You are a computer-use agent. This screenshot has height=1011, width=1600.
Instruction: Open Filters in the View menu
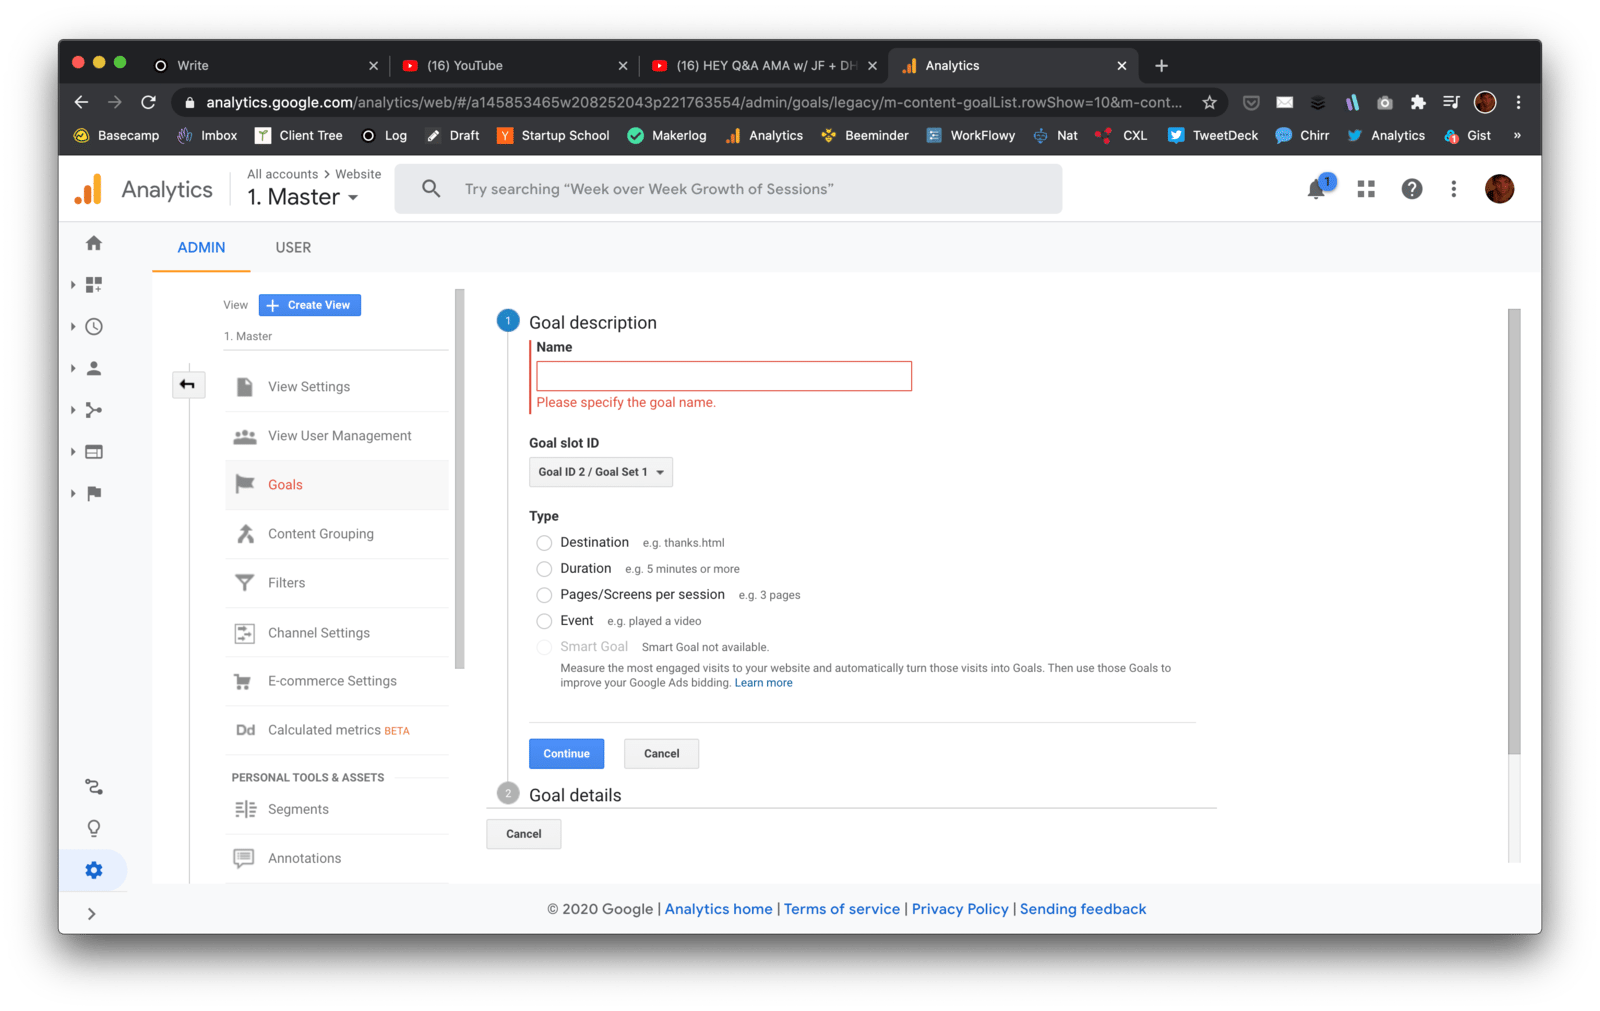click(286, 583)
